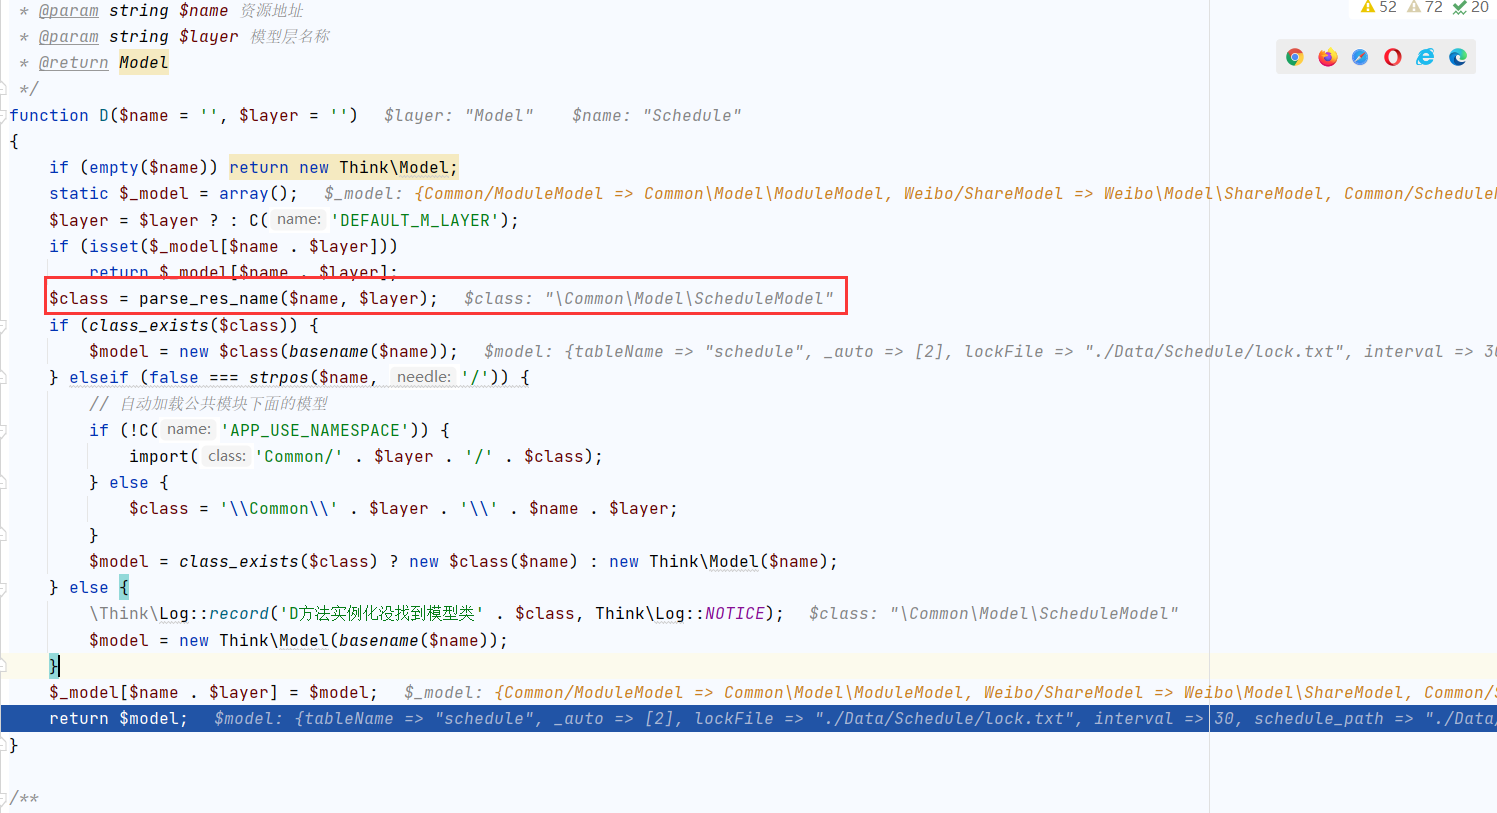Click the 'else' keyword before the highlighted brace

(89, 587)
